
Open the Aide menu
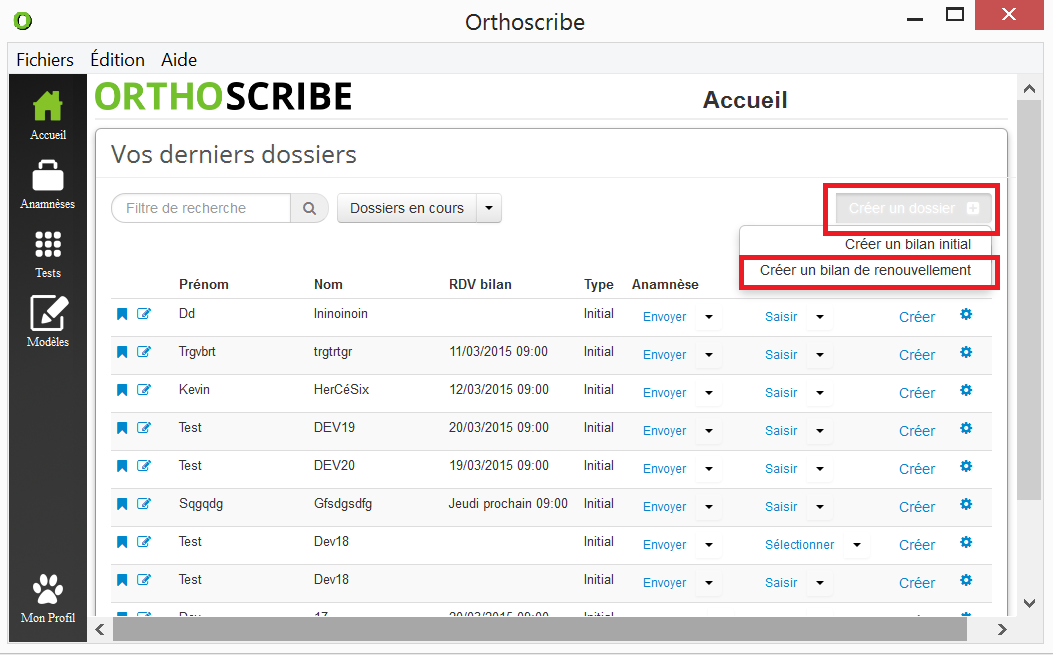pos(179,60)
